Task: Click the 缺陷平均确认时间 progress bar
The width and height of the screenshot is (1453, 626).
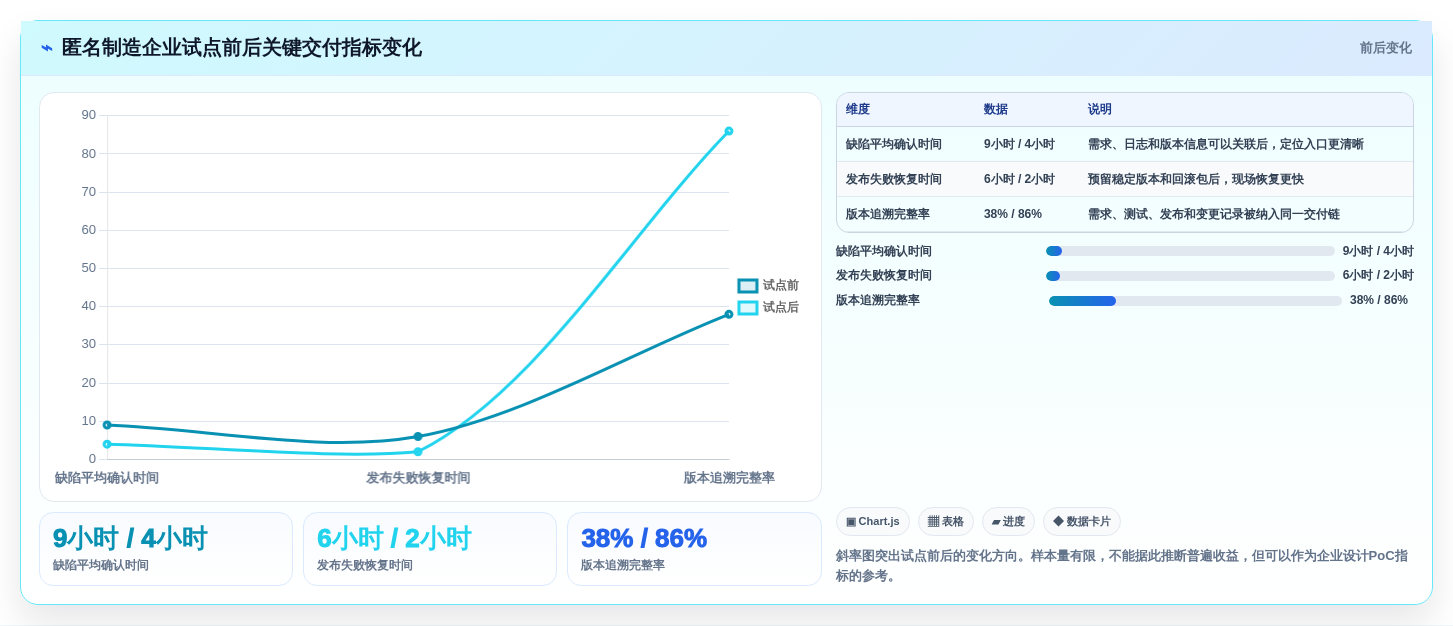Action: tap(1190, 251)
